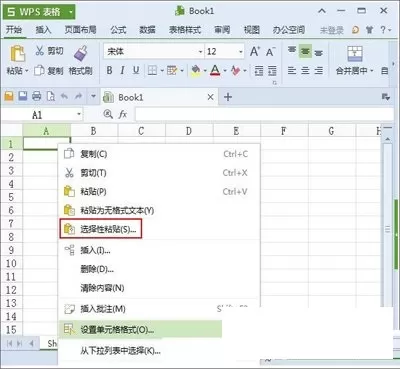Increase font size with large A
The image size is (400, 369).
[x=255, y=51]
